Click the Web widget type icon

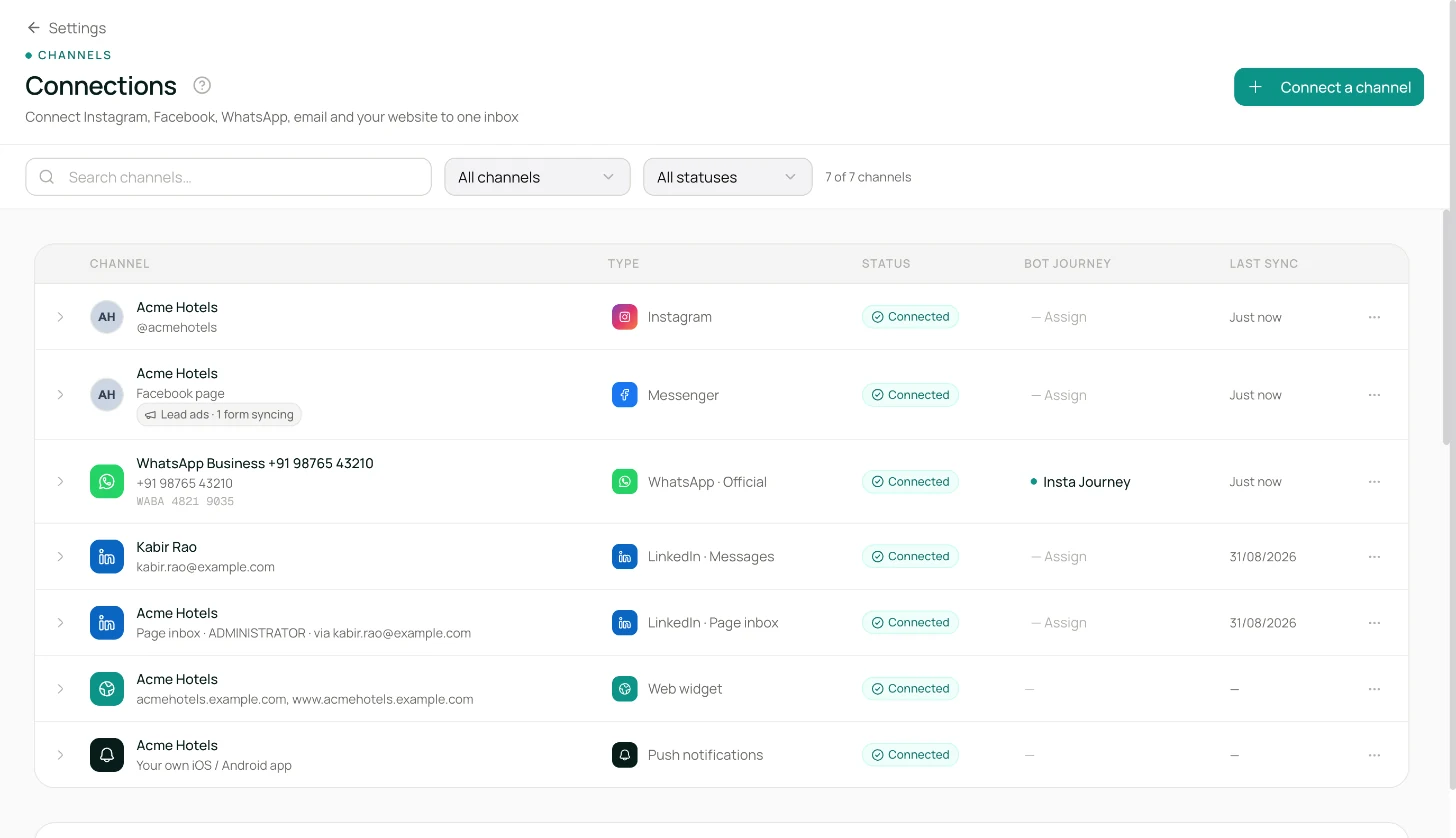(625, 689)
